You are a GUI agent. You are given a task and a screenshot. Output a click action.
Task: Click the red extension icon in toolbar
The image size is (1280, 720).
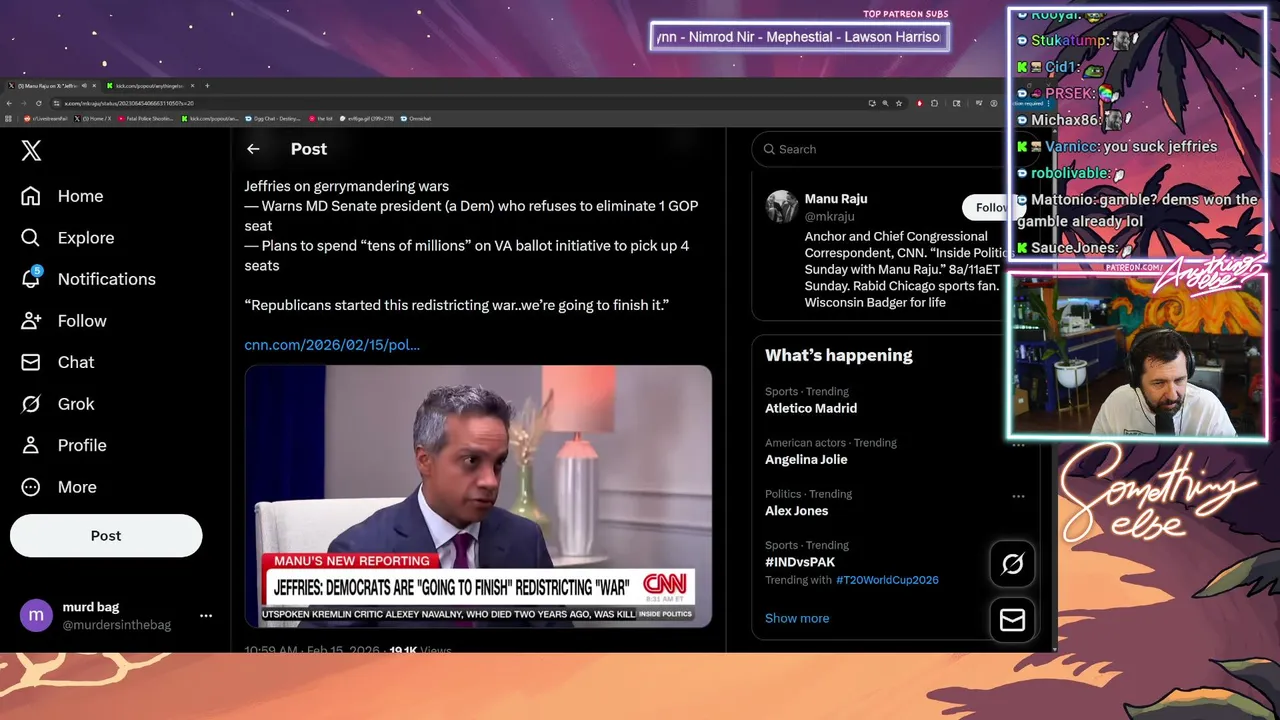point(920,103)
